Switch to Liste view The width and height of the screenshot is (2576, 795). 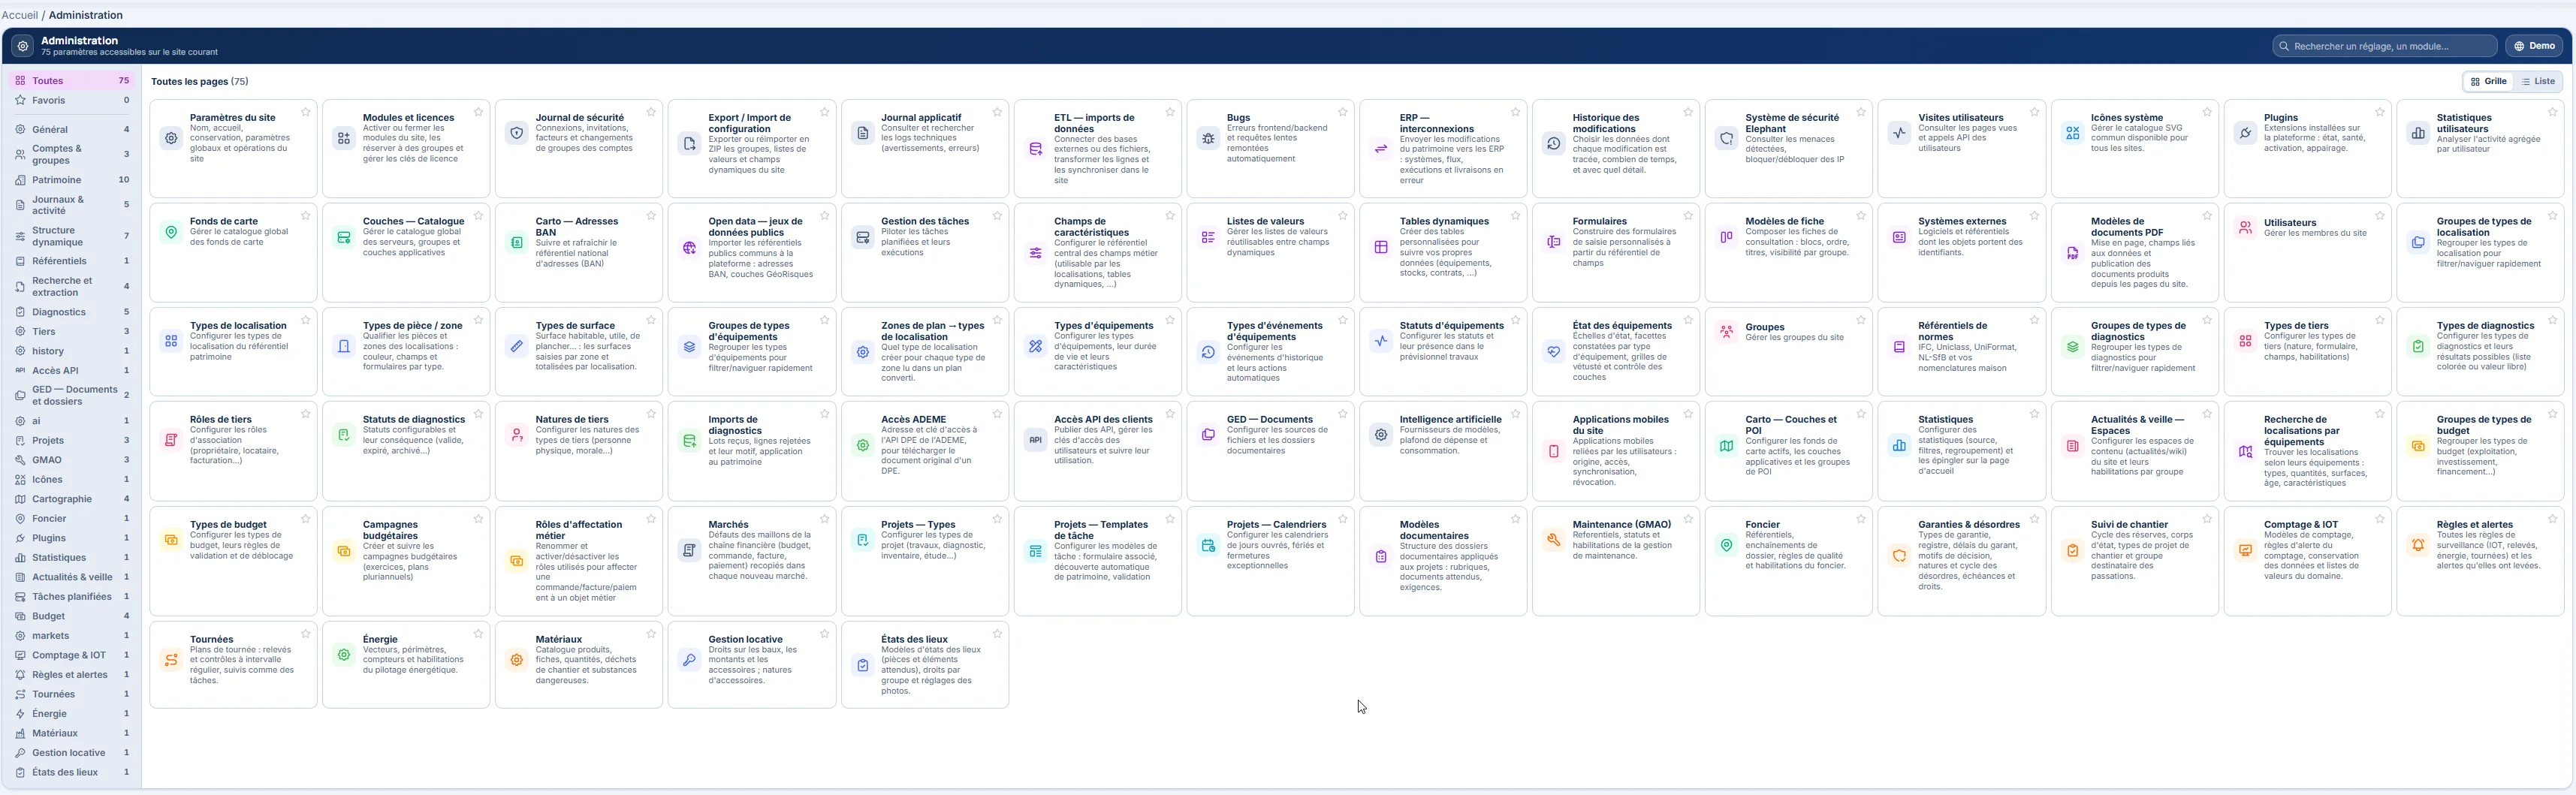click(2539, 82)
